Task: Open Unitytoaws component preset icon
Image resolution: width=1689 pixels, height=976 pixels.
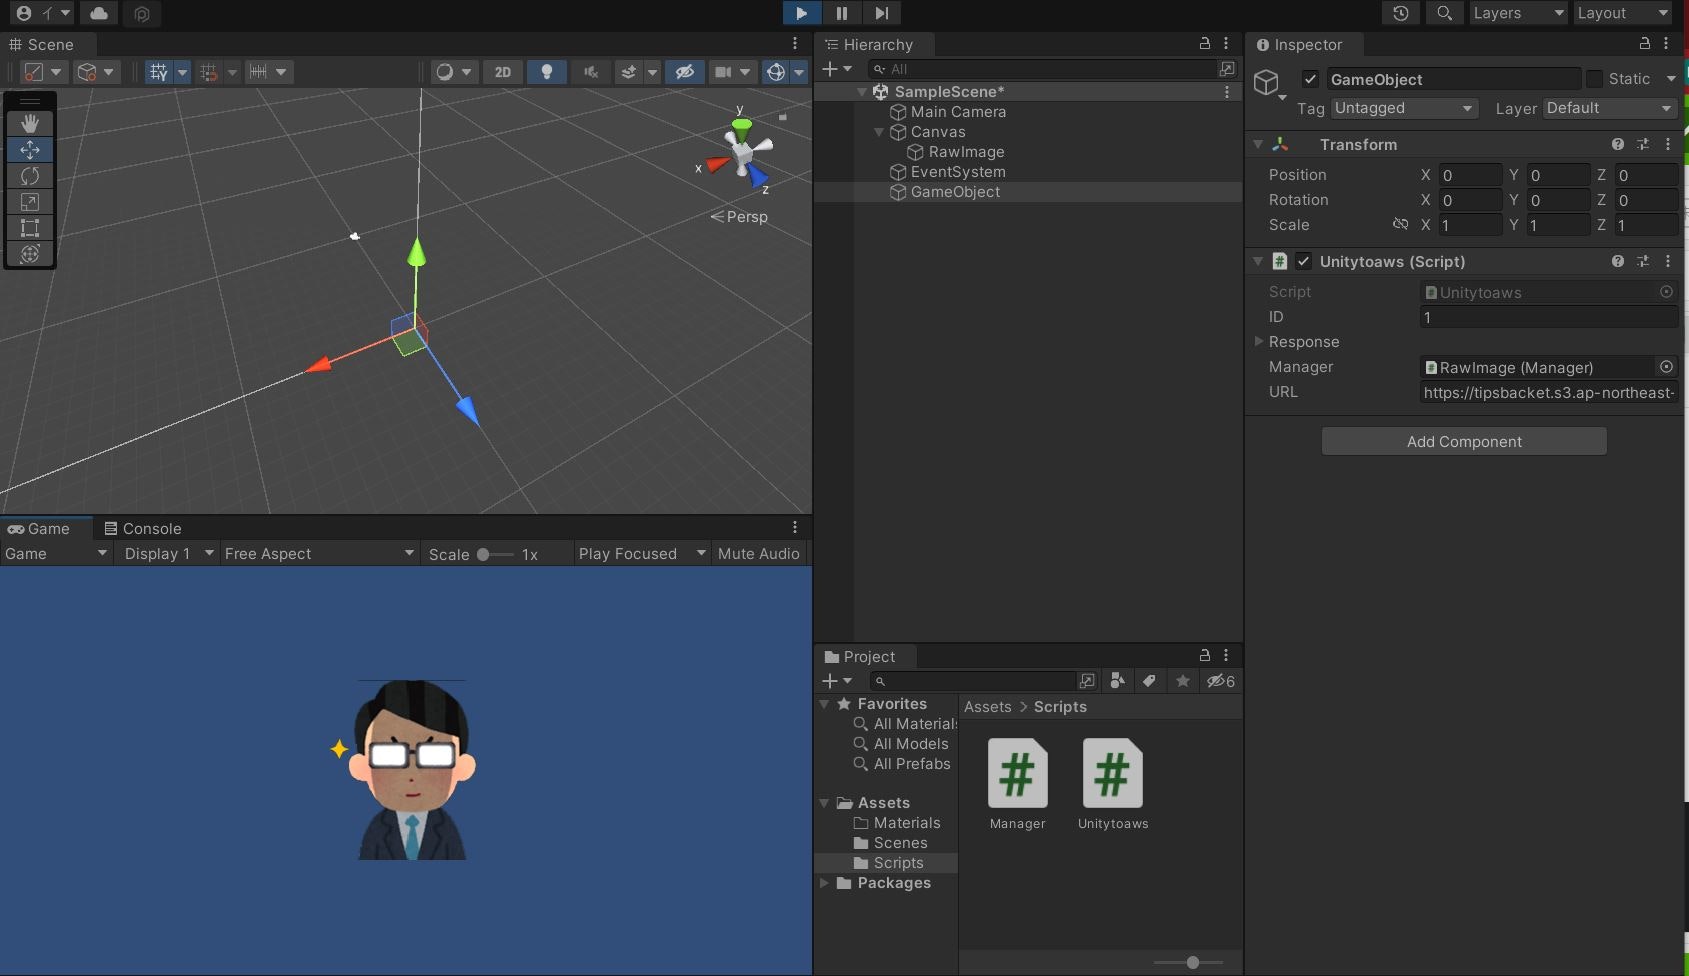Action: 1642,261
